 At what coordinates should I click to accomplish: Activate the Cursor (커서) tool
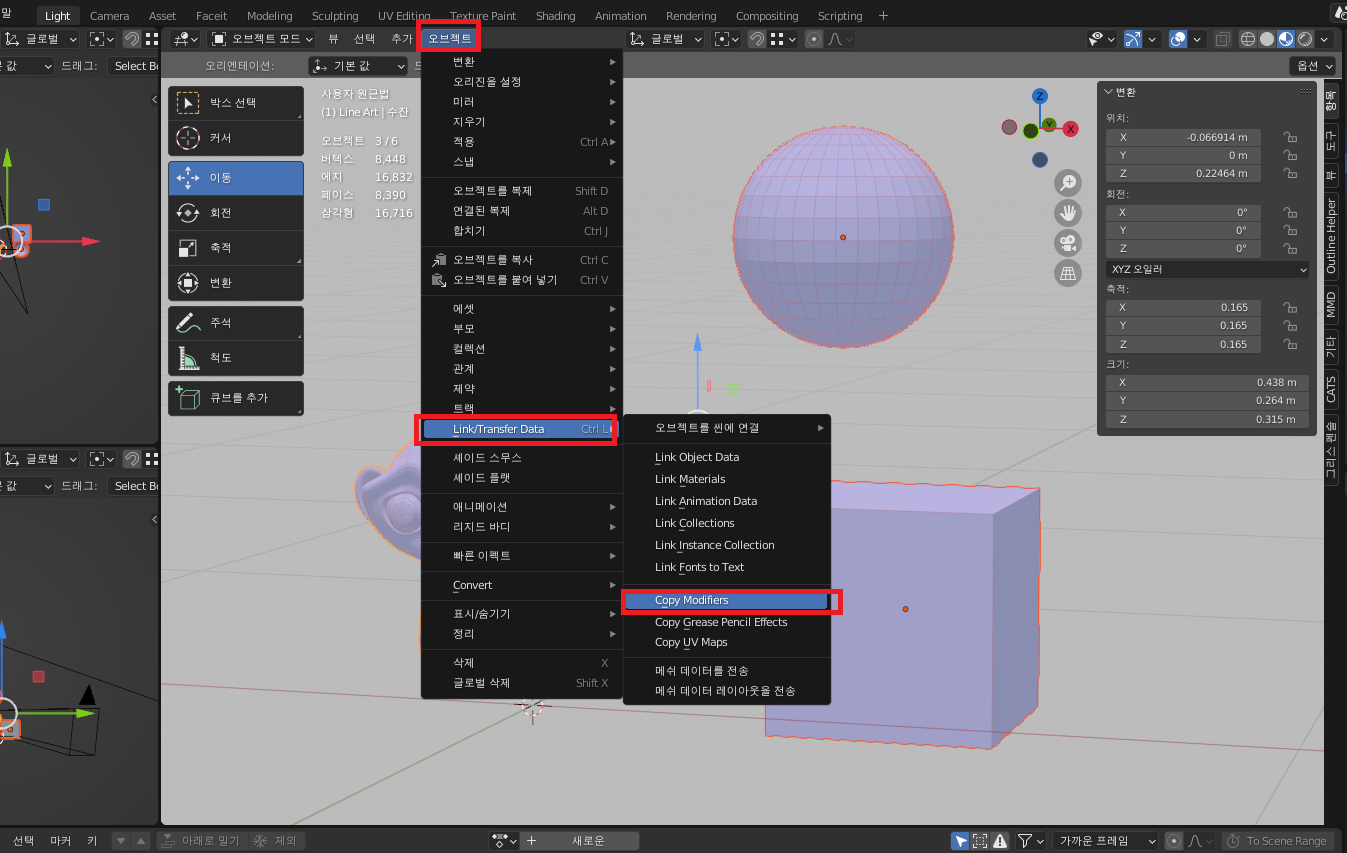pos(236,138)
